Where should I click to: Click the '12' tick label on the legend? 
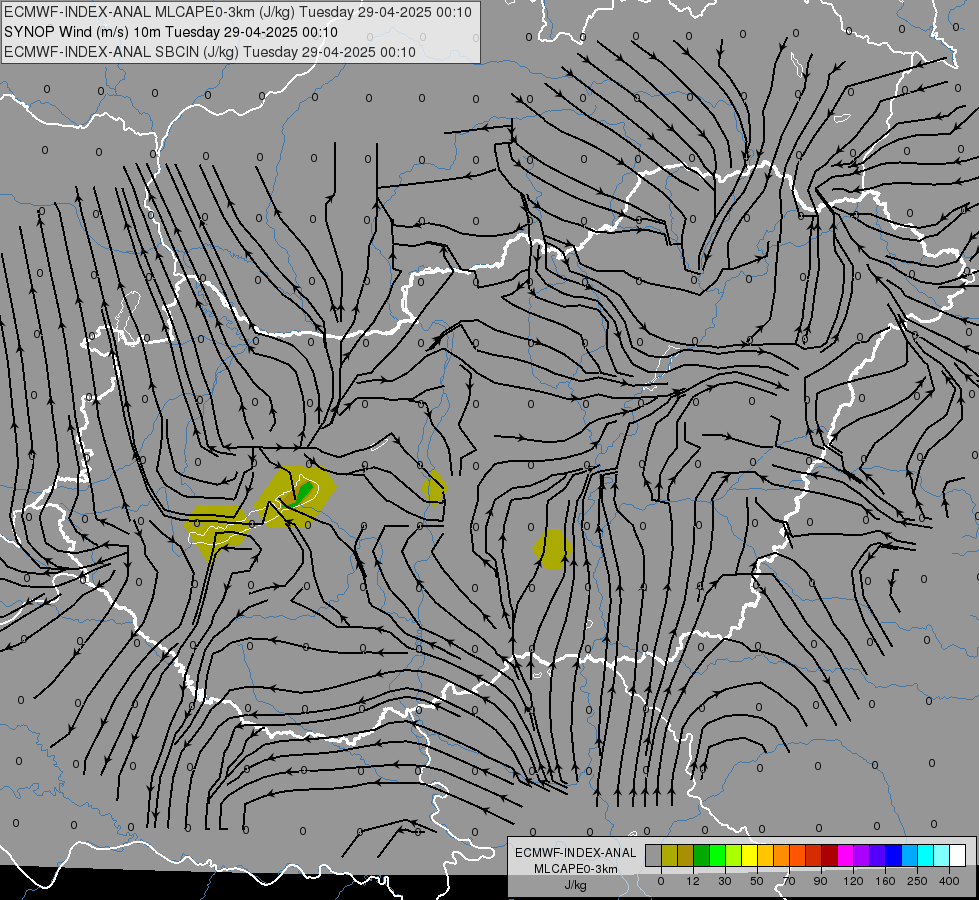[693, 881]
